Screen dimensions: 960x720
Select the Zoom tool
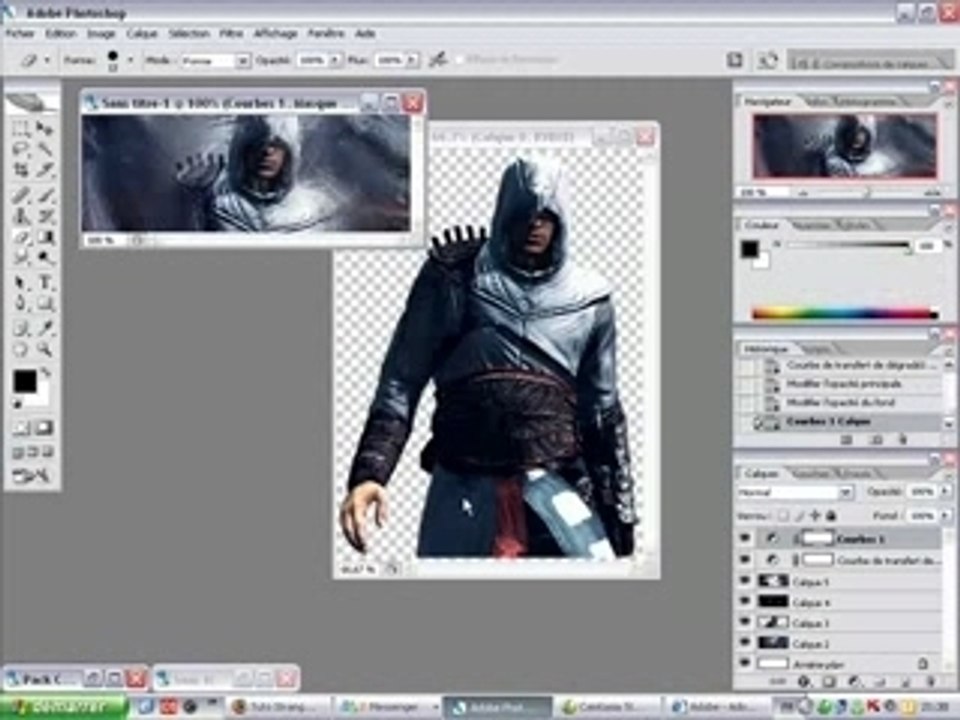point(44,350)
